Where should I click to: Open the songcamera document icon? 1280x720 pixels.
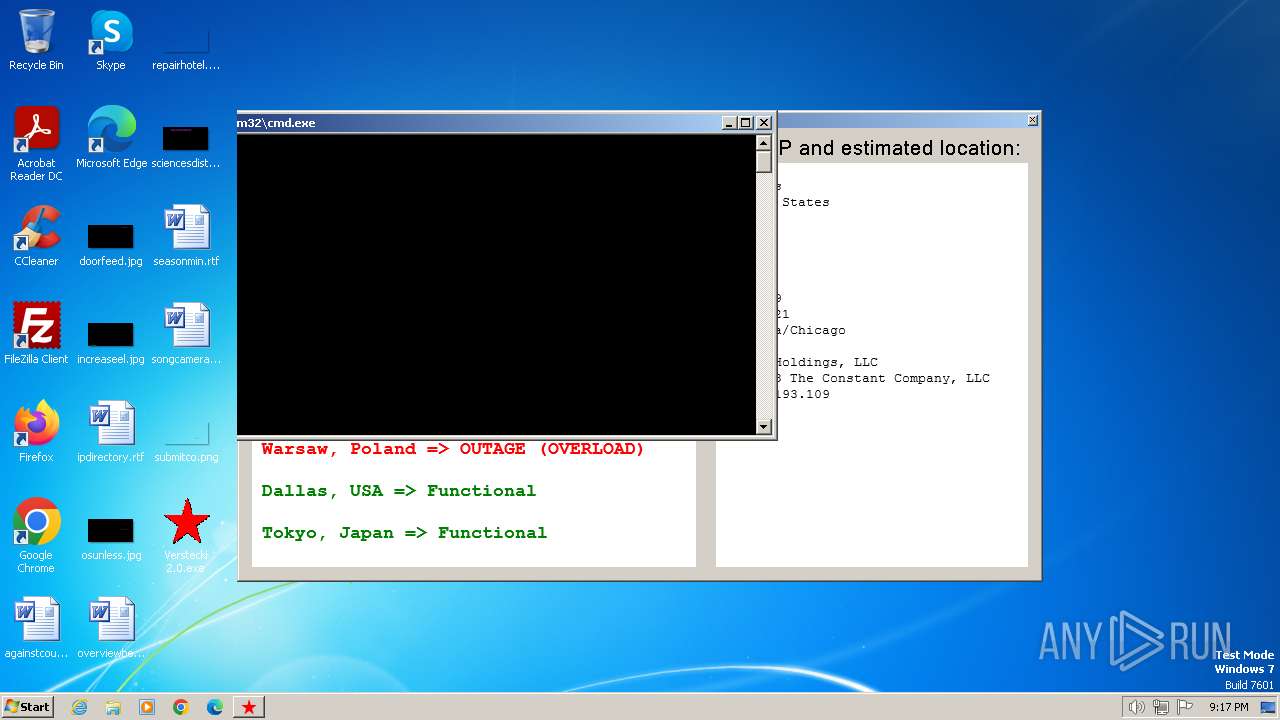pyautogui.click(x=186, y=334)
